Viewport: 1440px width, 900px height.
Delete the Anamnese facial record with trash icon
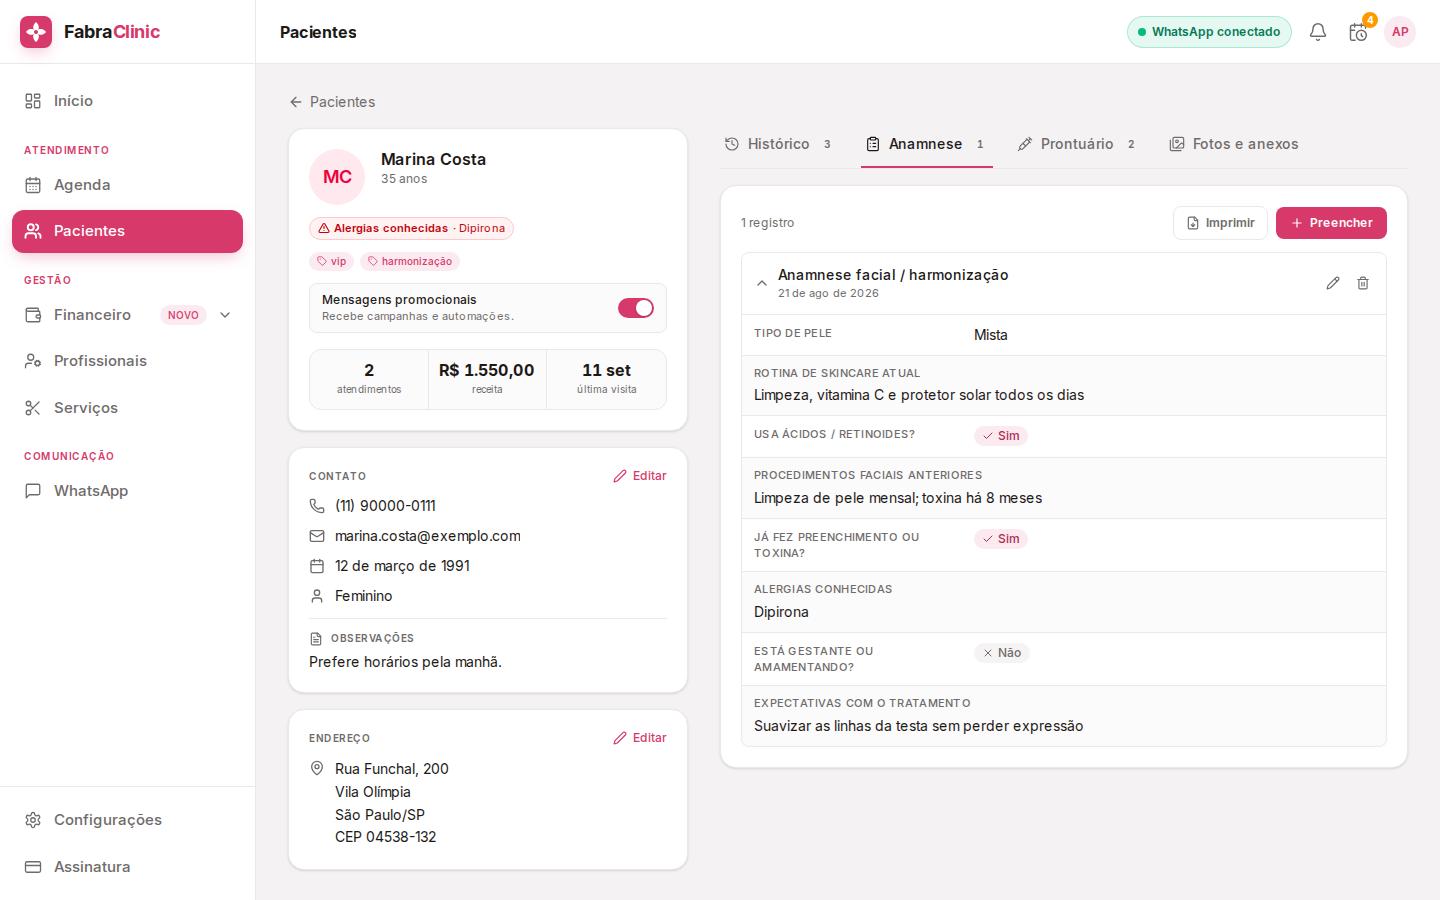1363,283
